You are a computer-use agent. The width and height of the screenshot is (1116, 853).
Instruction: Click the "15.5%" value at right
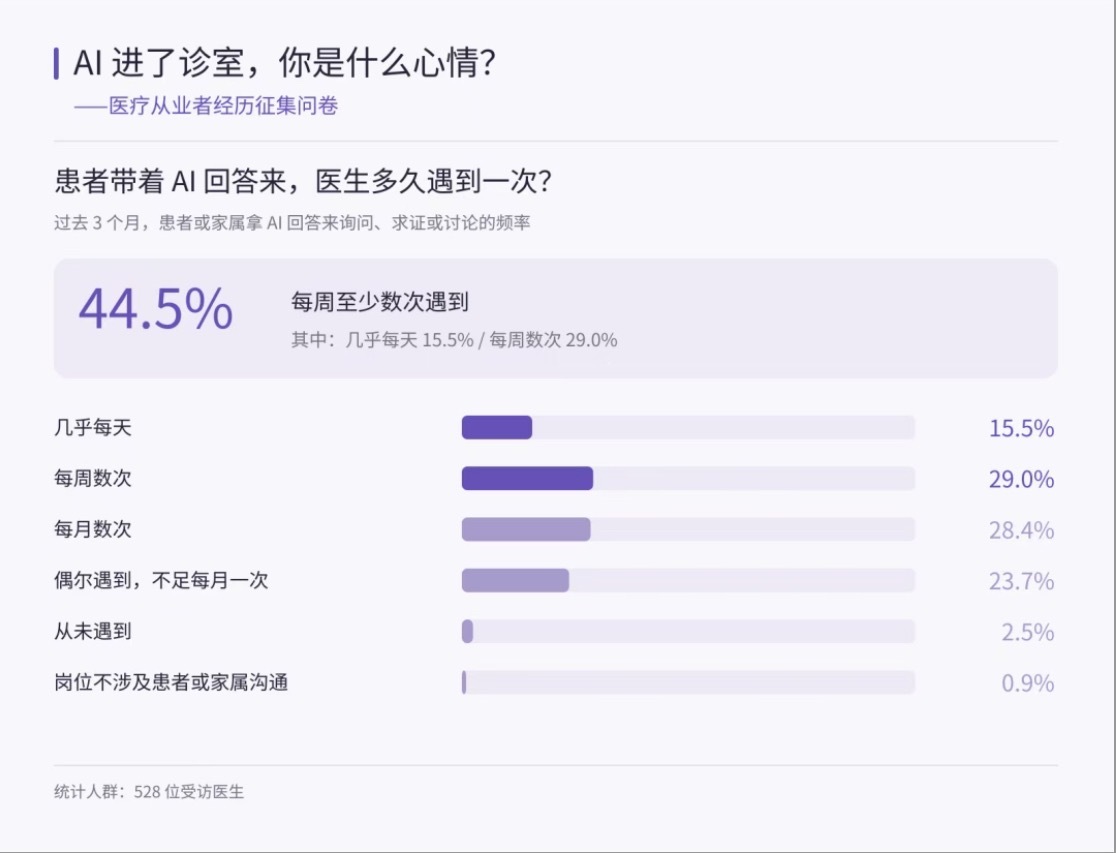[1021, 428]
